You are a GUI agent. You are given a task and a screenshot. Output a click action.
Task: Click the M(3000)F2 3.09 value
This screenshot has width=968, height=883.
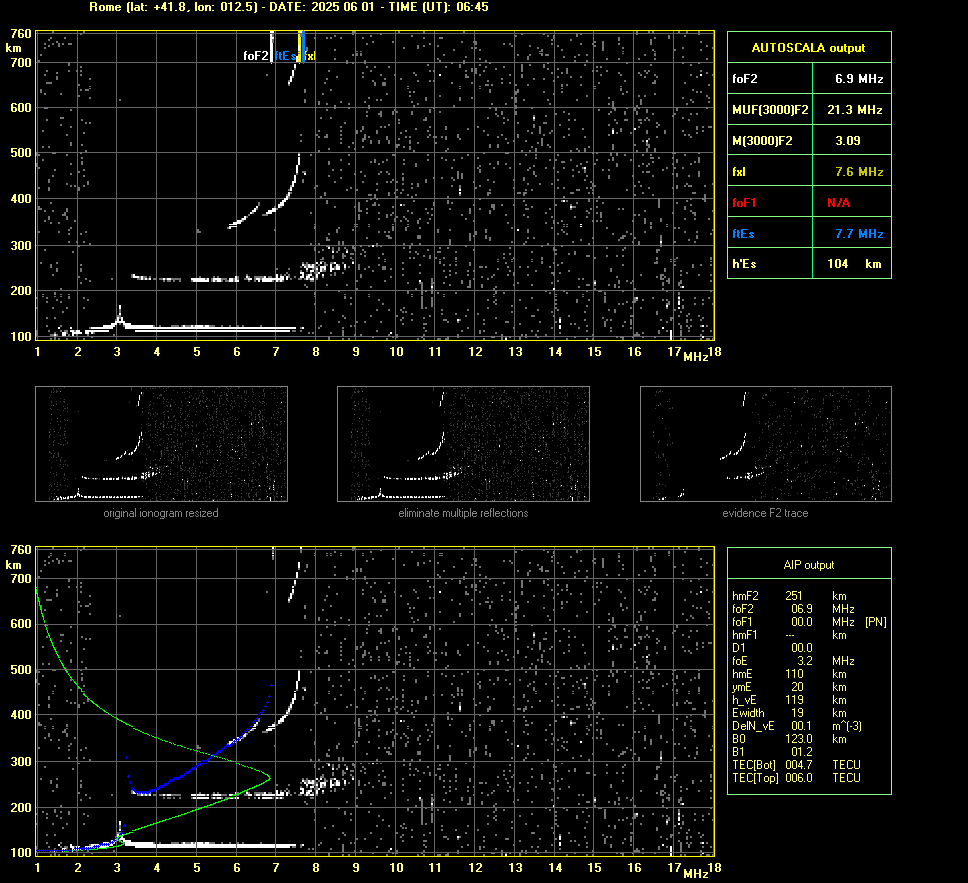click(x=848, y=141)
